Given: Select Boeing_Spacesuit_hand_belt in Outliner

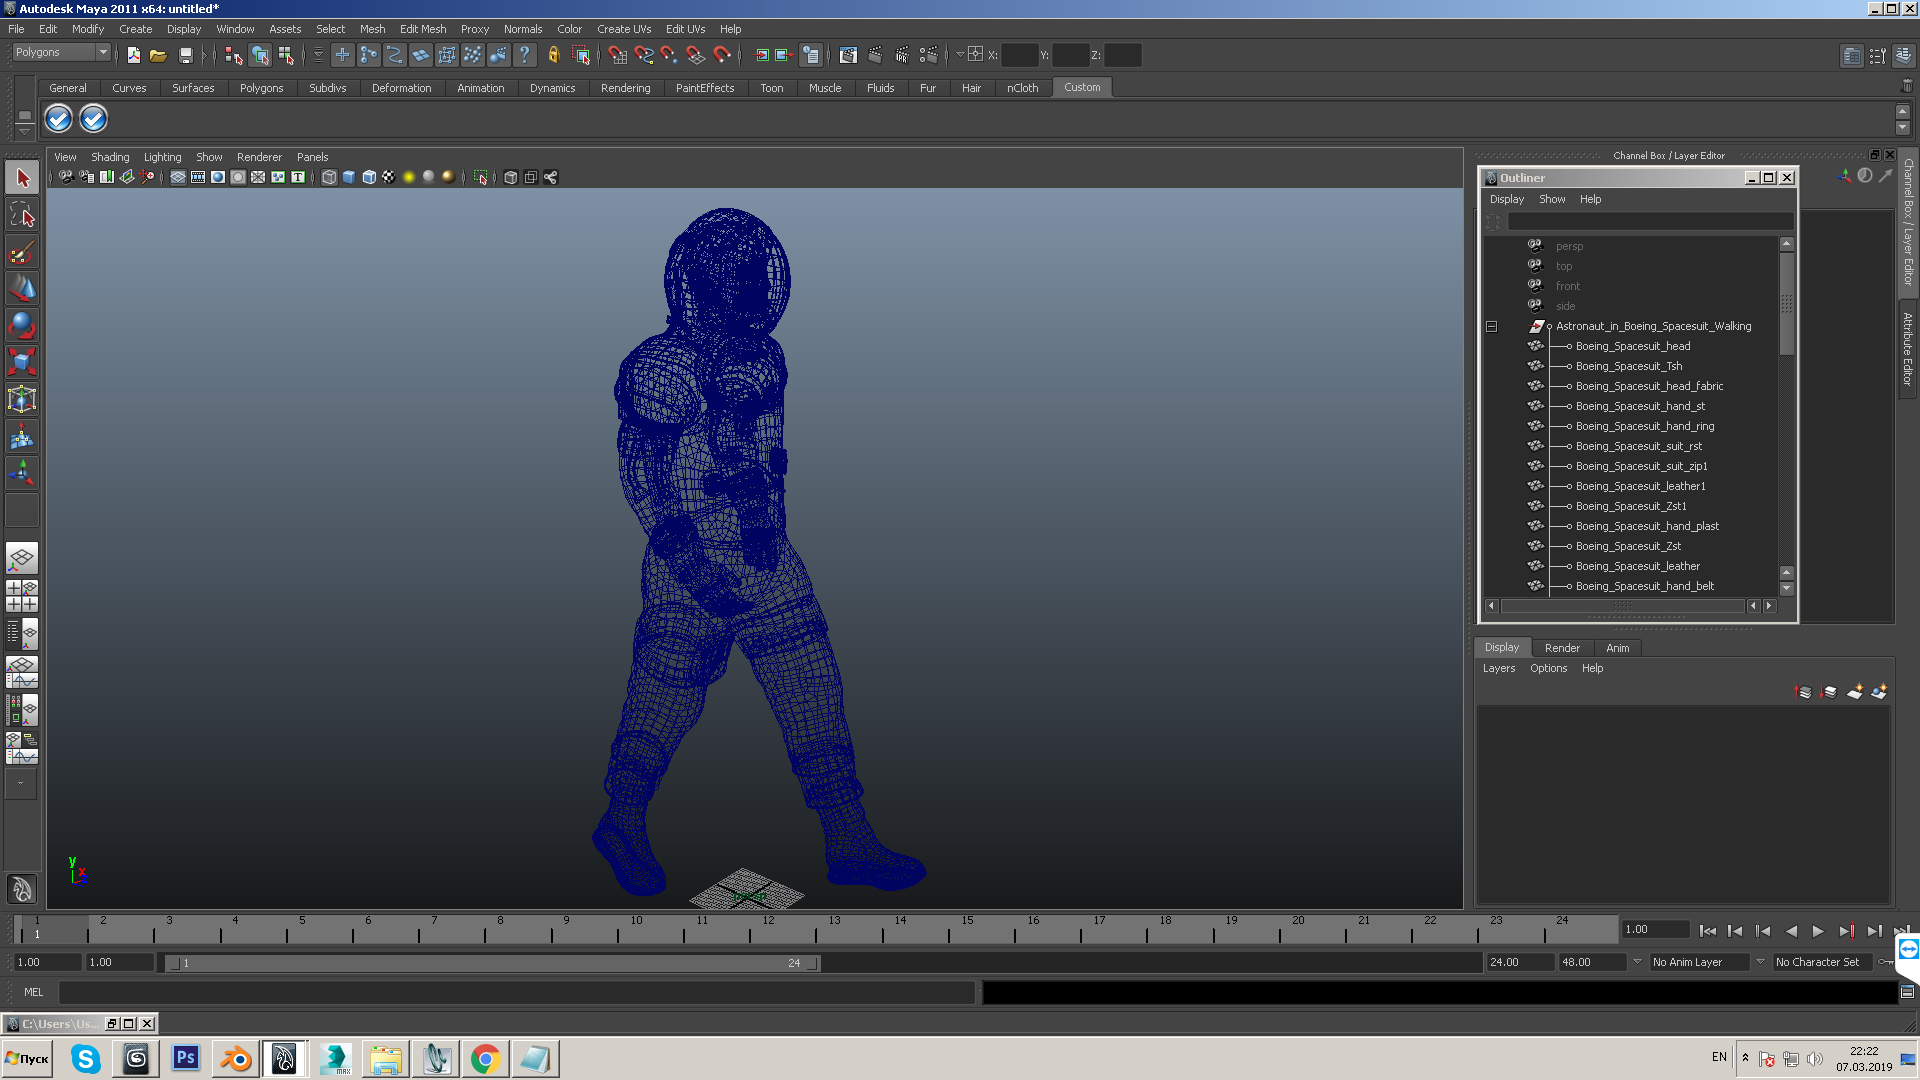Looking at the screenshot, I should (x=1645, y=586).
